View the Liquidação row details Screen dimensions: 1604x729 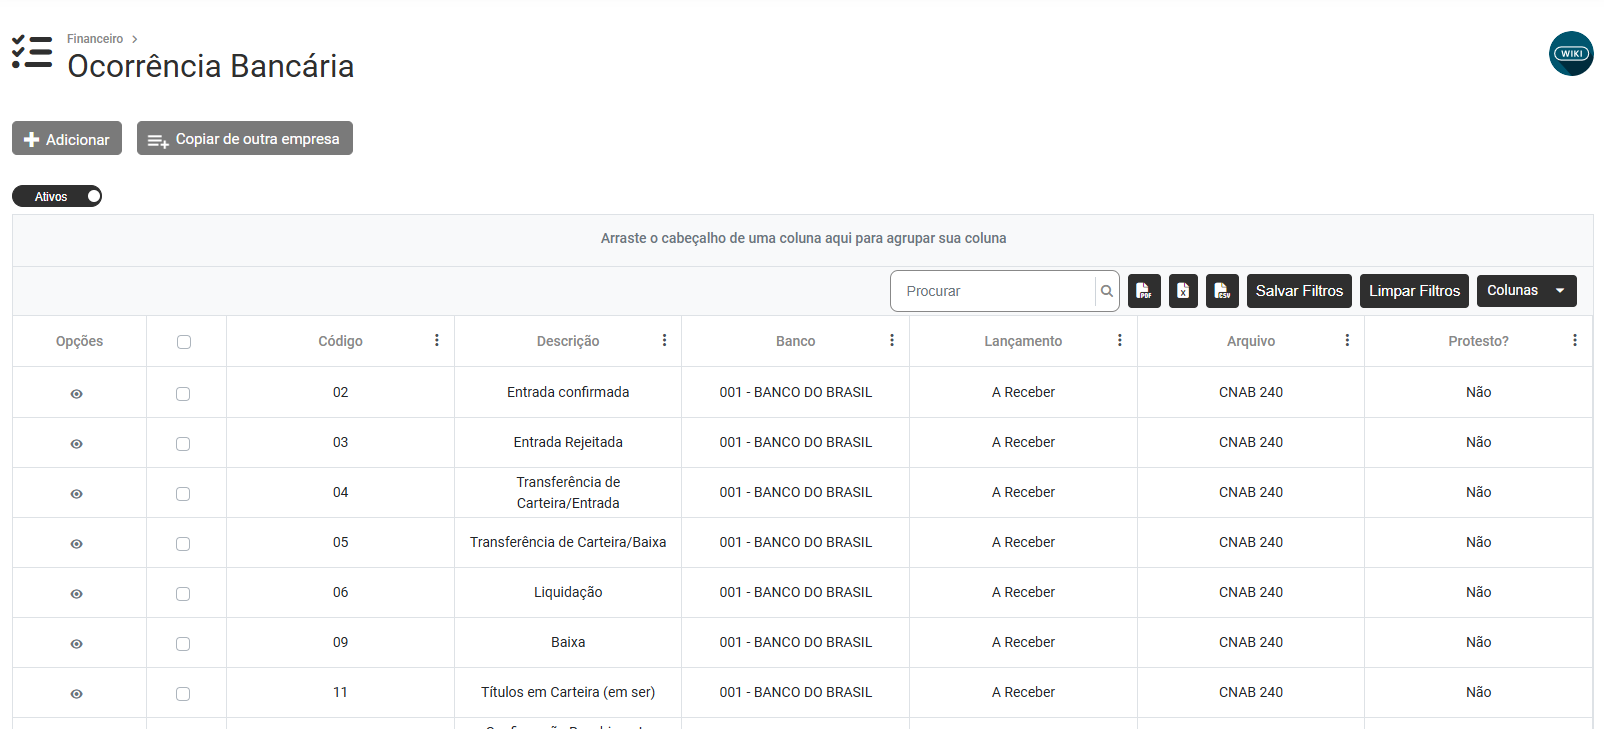point(77,594)
